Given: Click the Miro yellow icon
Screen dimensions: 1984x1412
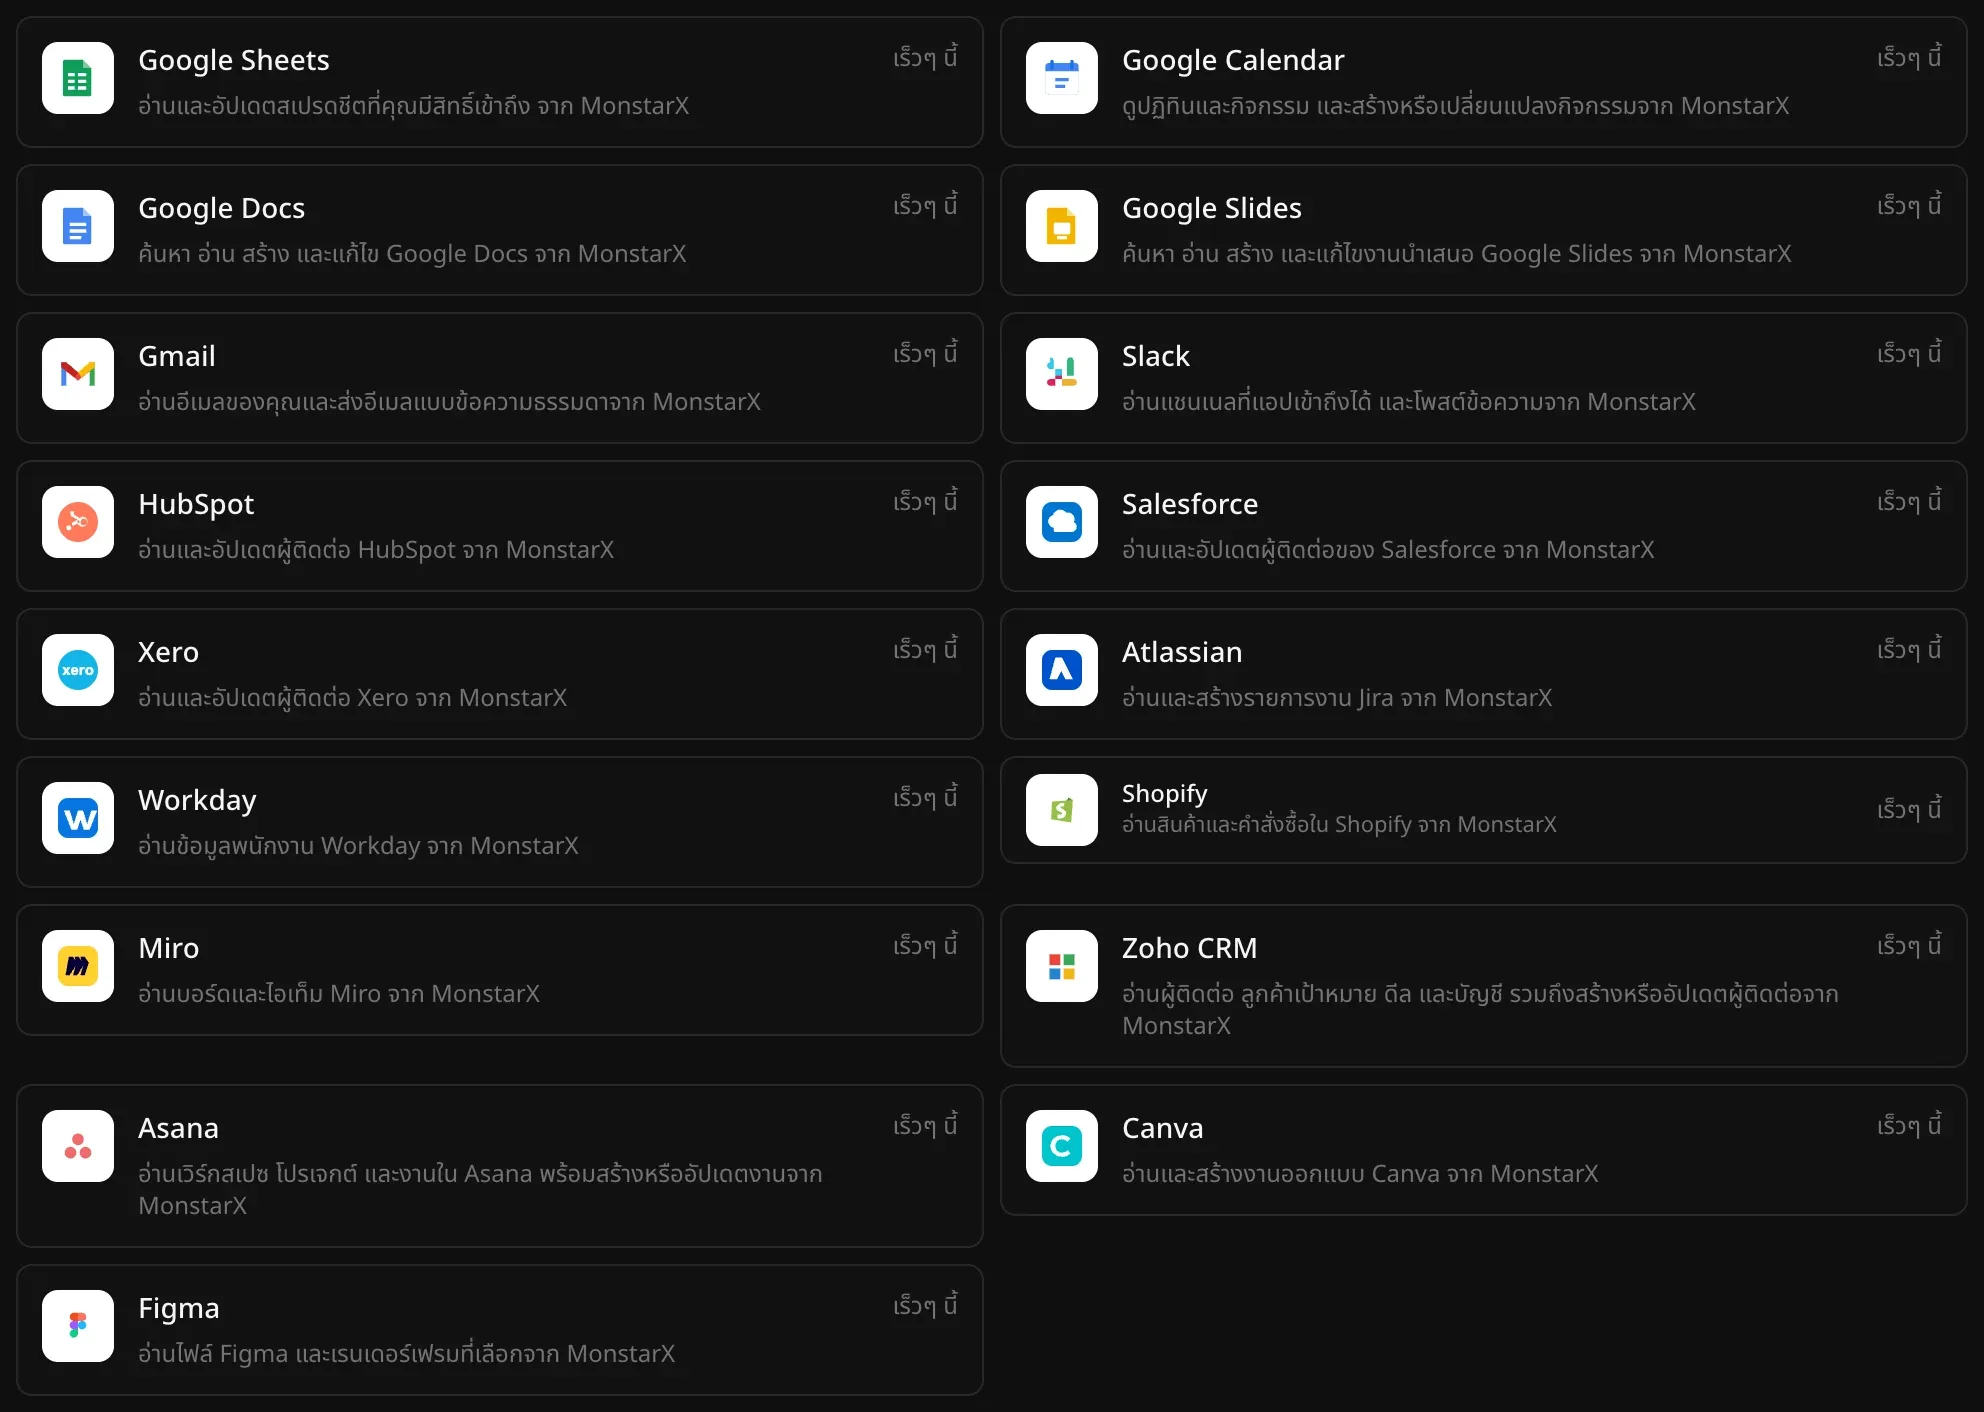Looking at the screenshot, I should click(x=78, y=966).
